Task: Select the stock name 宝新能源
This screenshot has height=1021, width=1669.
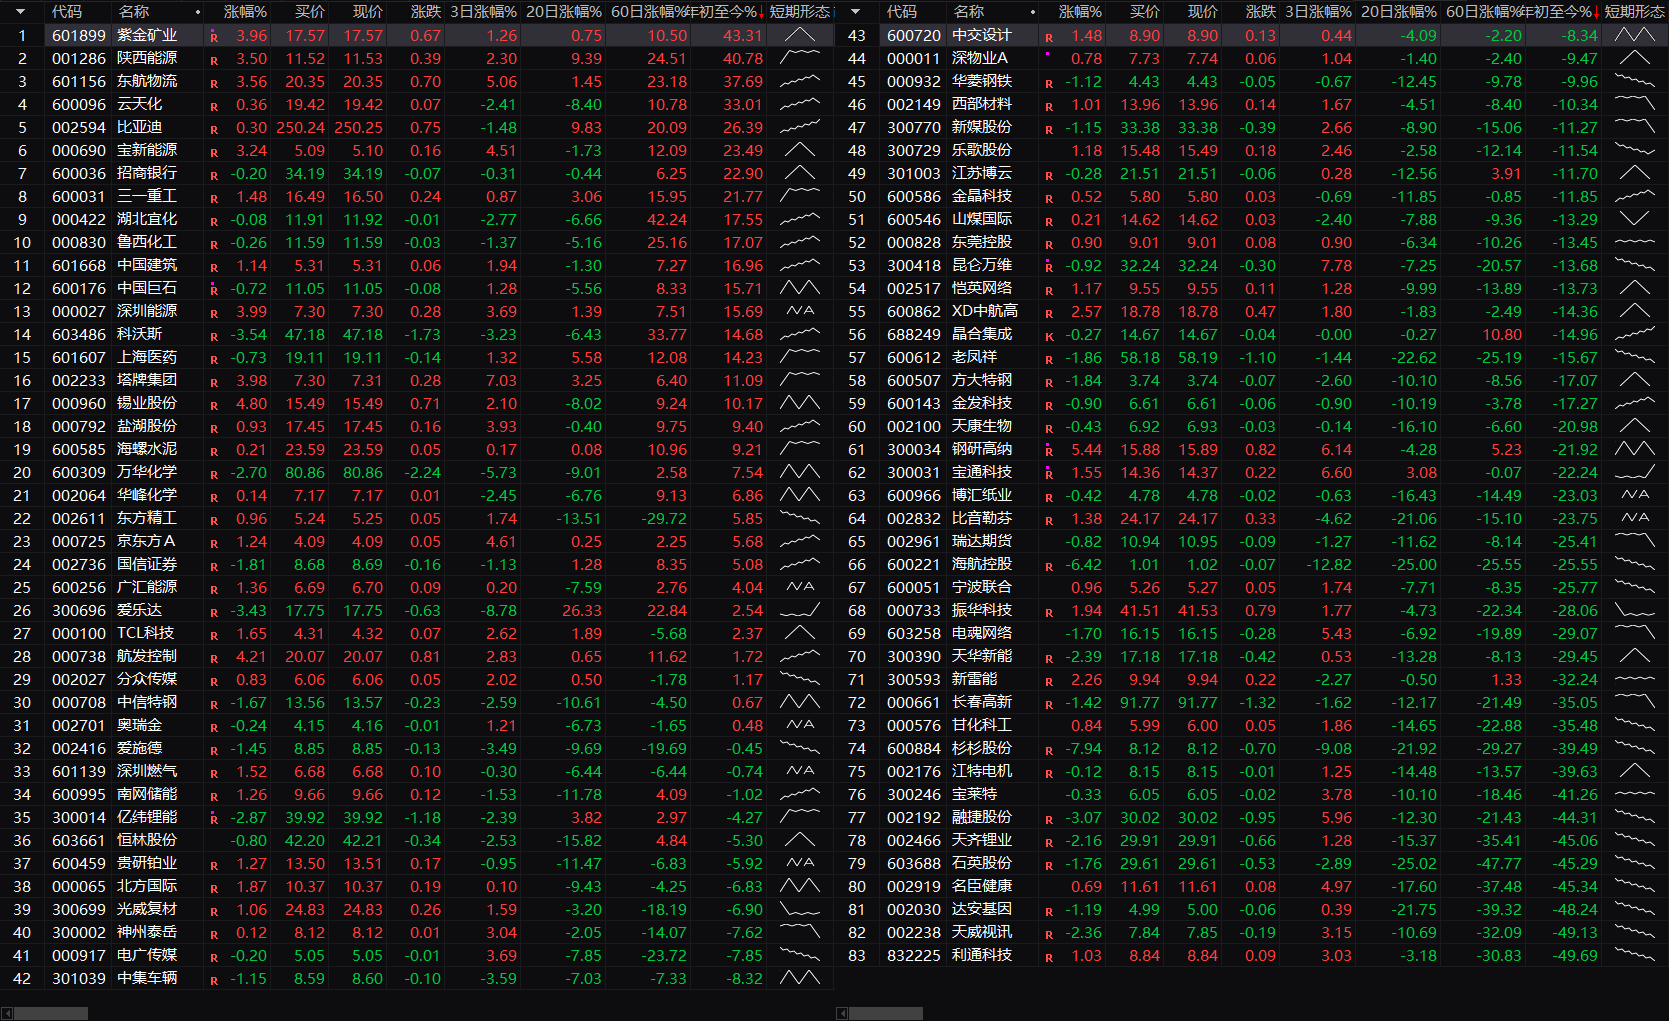Action: [x=147, y=150]
